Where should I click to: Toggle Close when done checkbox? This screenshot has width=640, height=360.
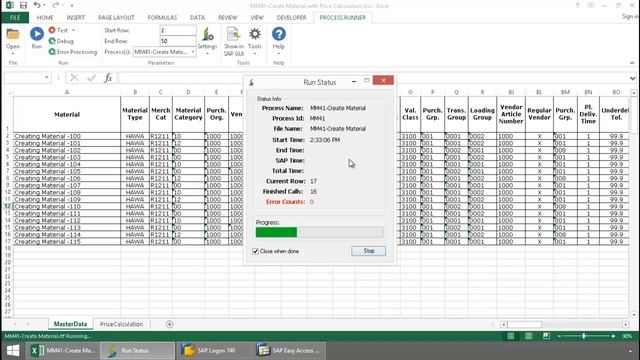click(256, 251)
